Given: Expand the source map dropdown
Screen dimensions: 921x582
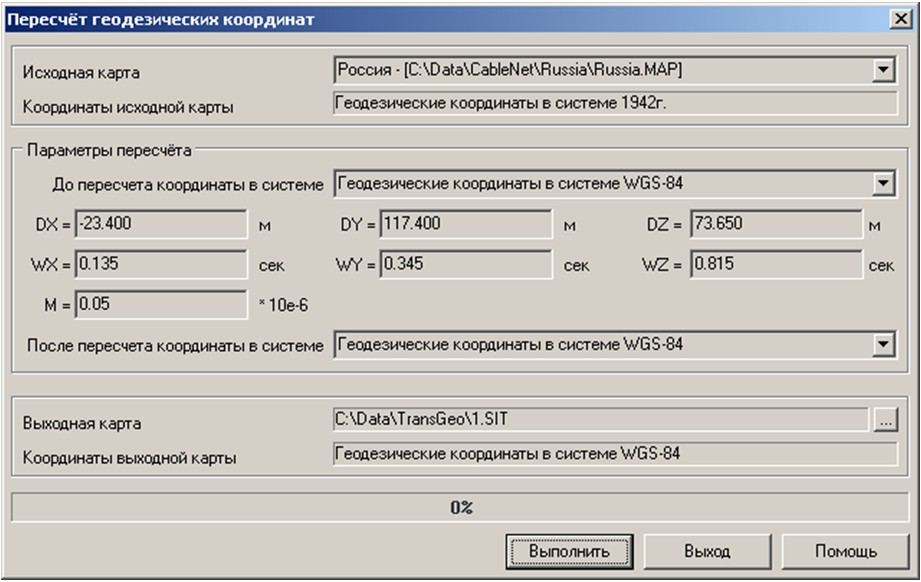Looking at the screenshot, I should pyautogui.click(x=881, y=71).
